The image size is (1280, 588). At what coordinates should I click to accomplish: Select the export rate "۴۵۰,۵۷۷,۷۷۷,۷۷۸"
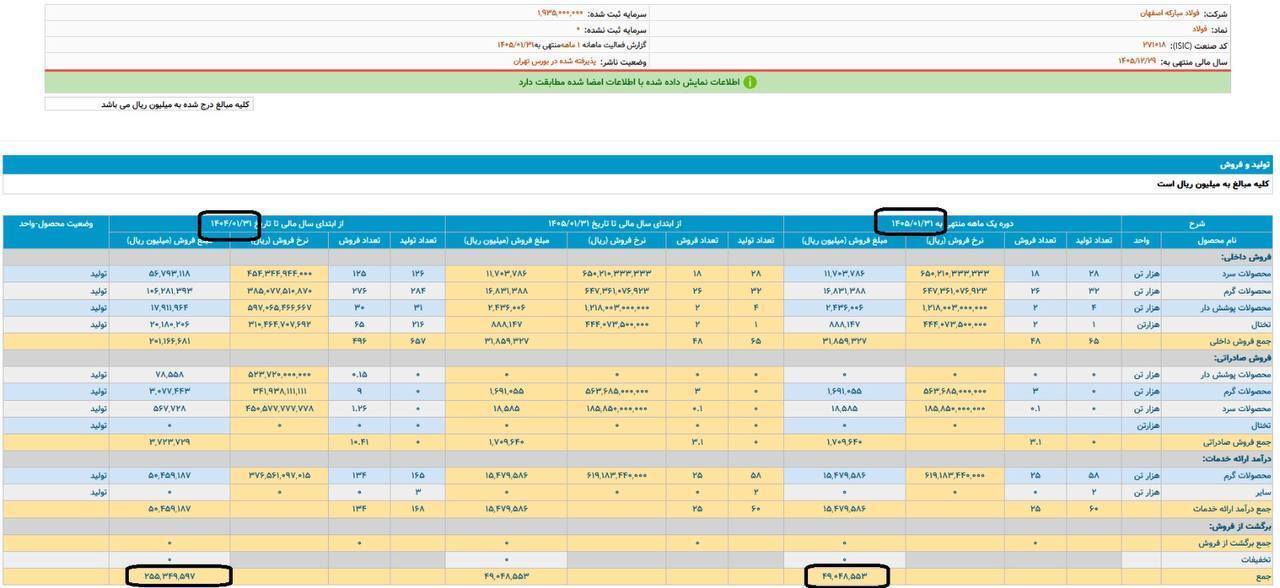tap(278, 408)
